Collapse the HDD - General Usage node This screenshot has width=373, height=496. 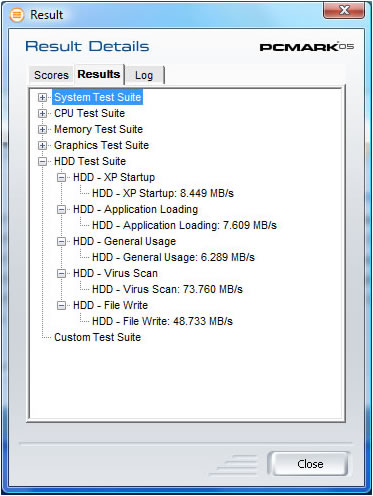[61, 241]
